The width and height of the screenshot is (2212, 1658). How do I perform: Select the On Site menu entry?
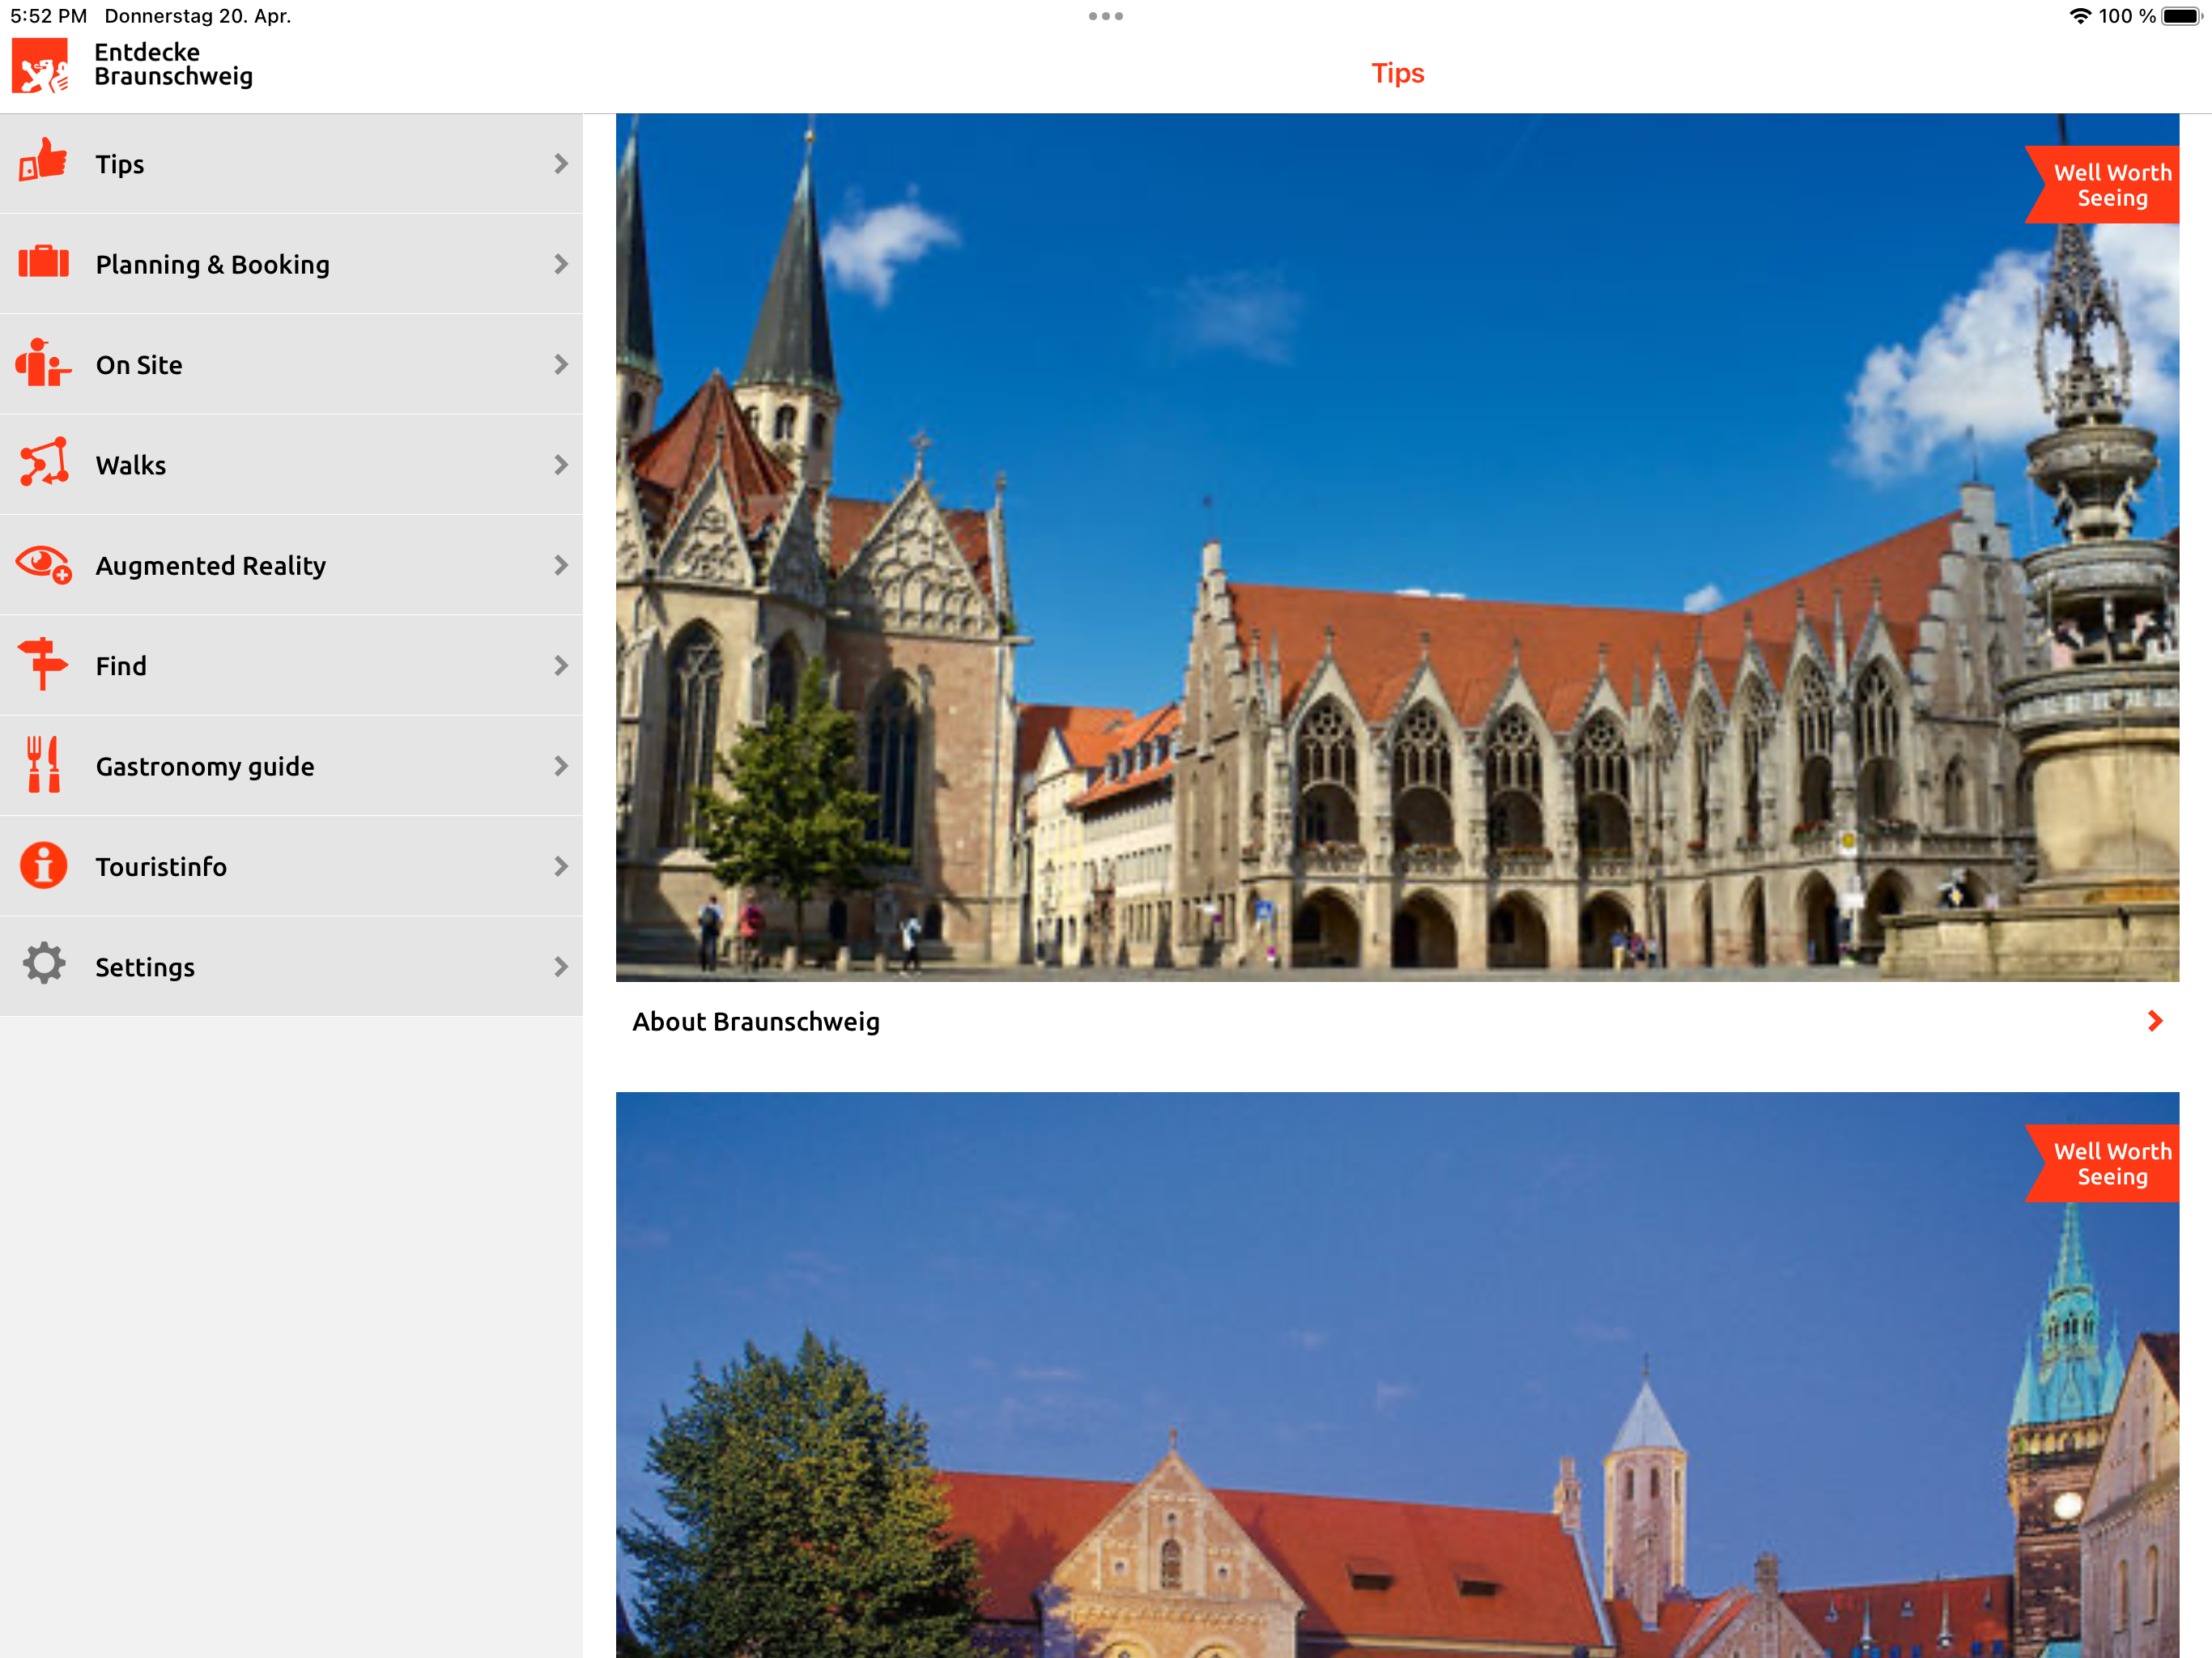tap(291, 364)
